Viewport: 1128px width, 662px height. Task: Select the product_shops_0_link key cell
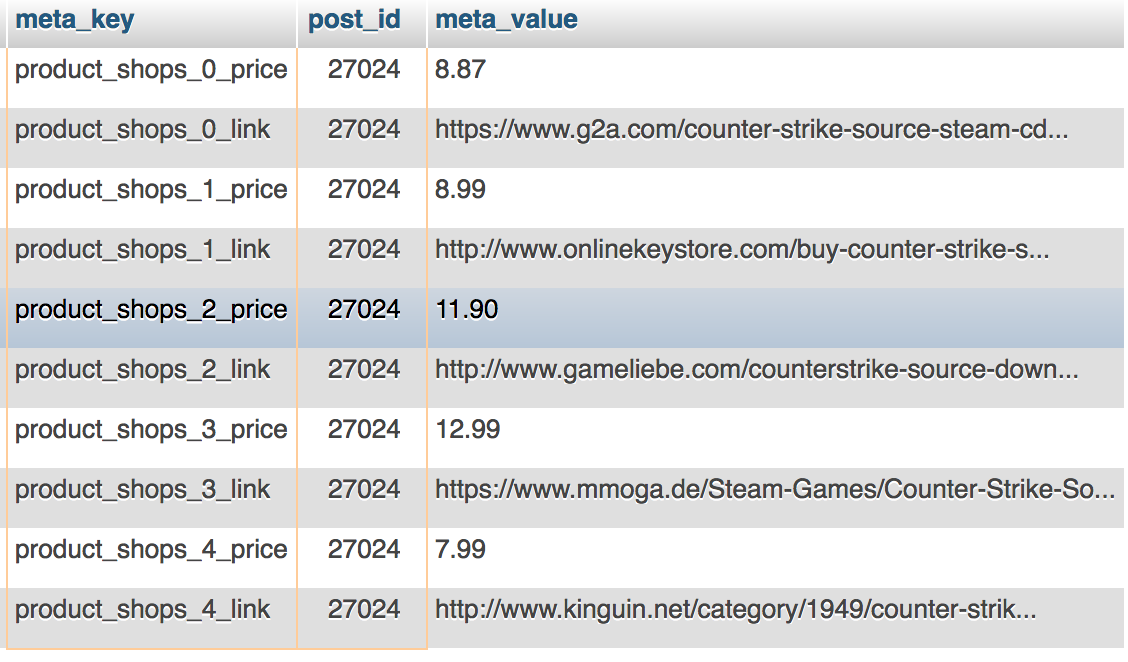point(152,137)
